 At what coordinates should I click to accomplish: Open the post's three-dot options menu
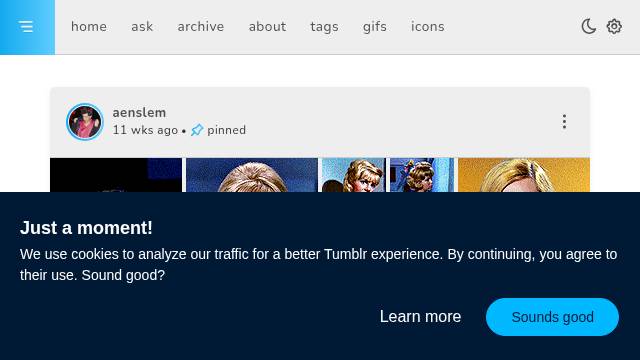tap(564, 122)
